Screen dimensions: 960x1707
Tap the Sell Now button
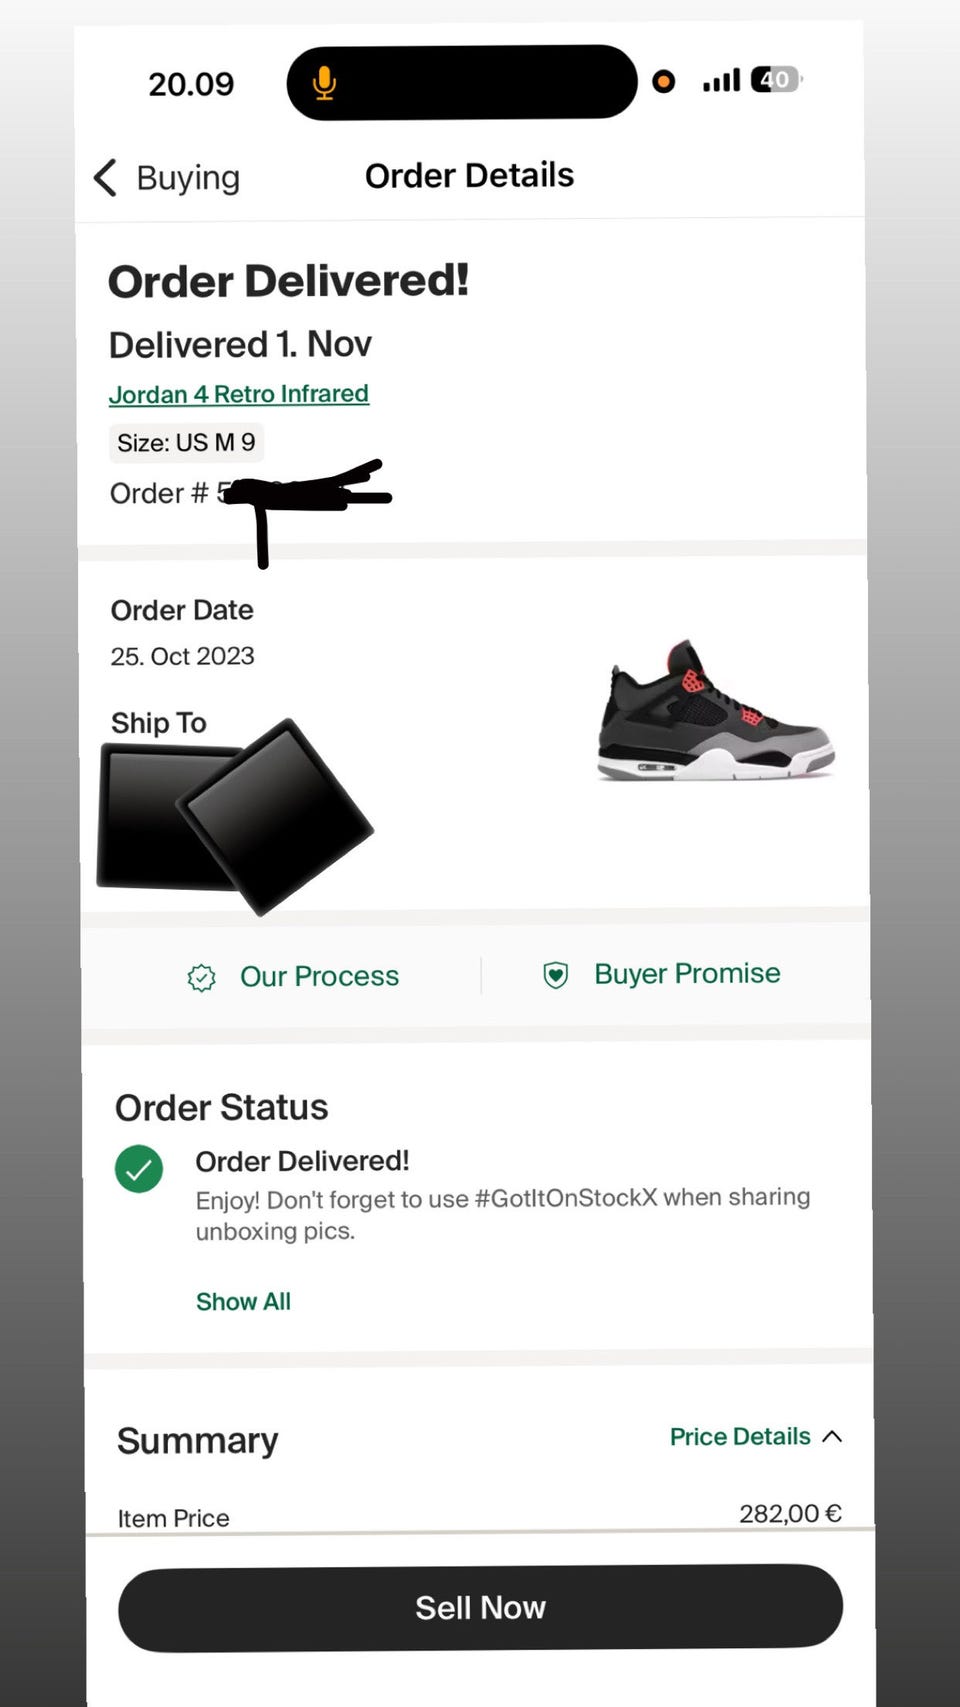(x=480, y=1607)
